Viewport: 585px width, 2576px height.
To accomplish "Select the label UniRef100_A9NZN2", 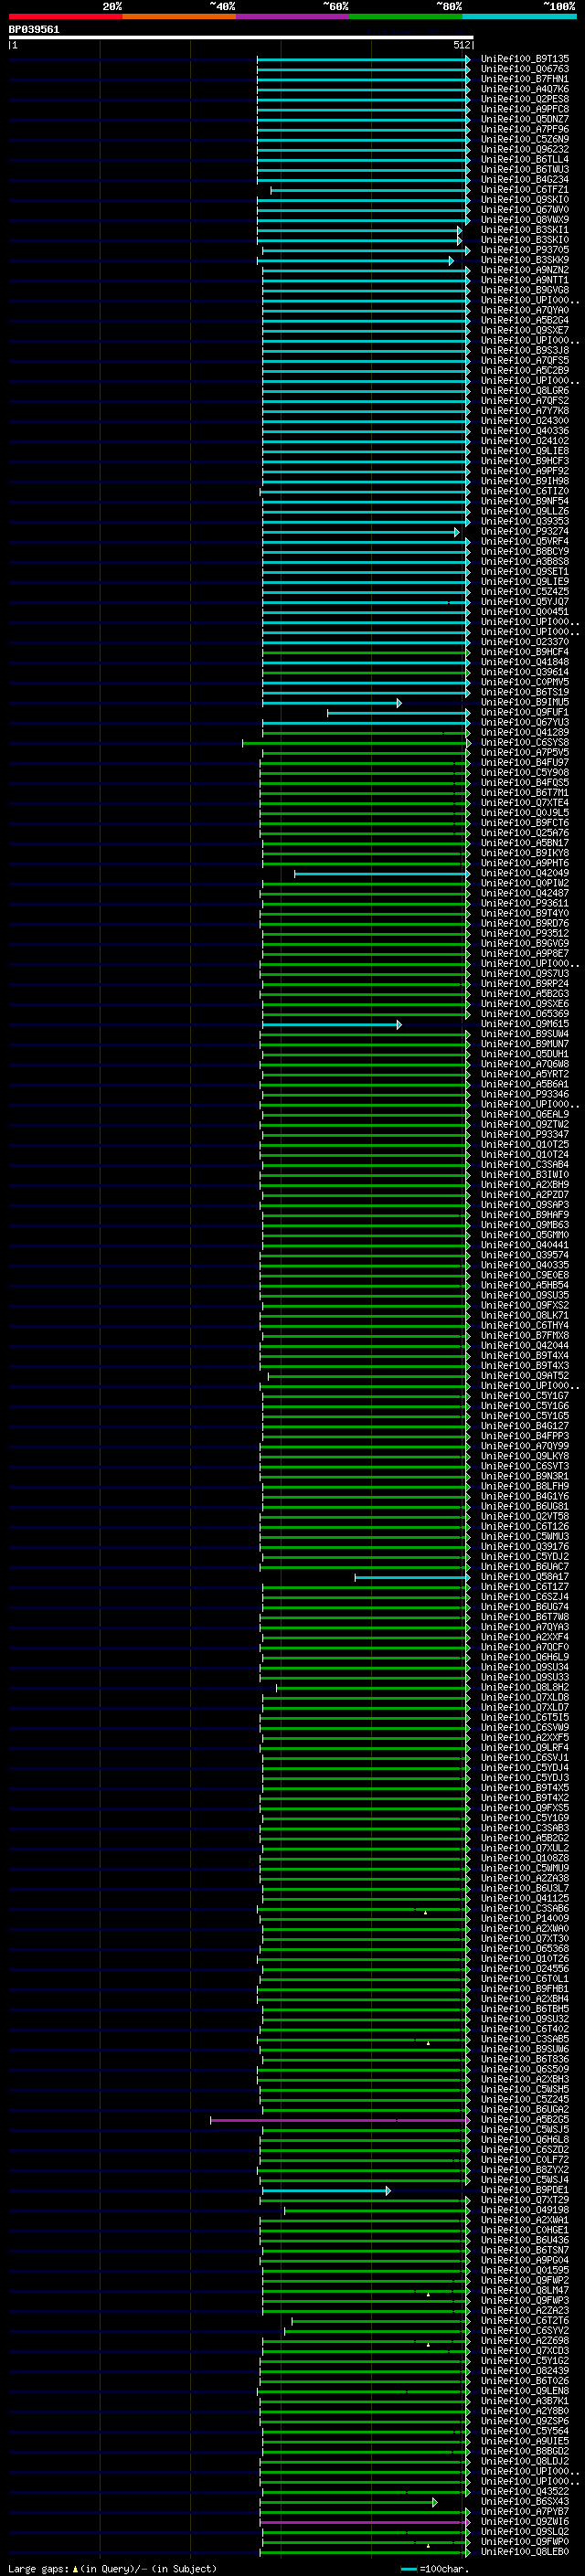I will (x=525, y=270).
